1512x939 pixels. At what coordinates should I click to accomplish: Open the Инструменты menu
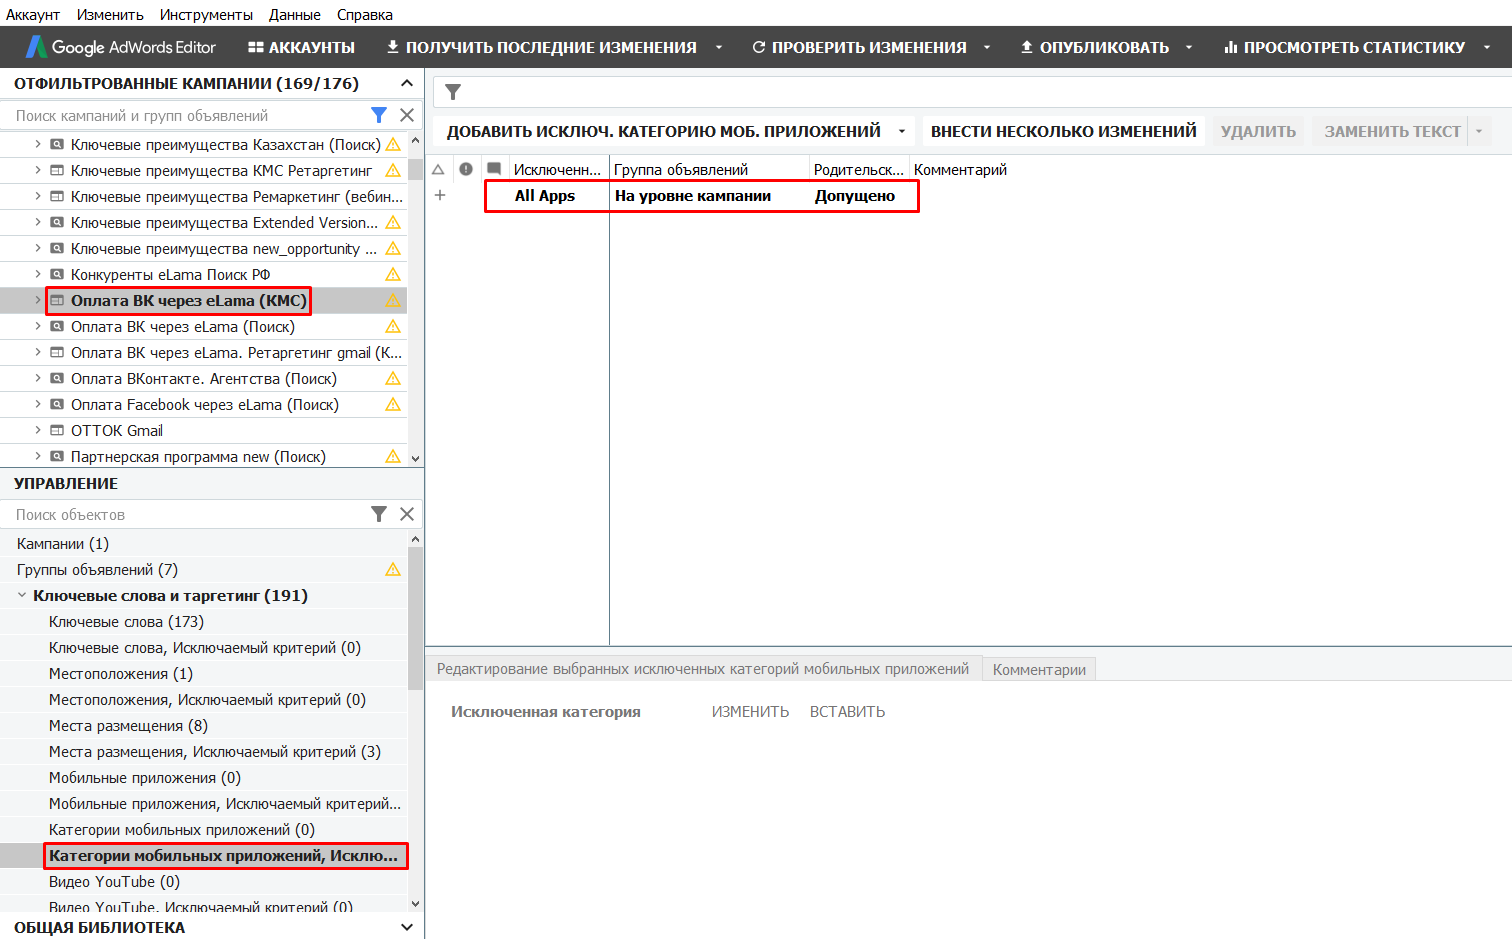[206, 15]
